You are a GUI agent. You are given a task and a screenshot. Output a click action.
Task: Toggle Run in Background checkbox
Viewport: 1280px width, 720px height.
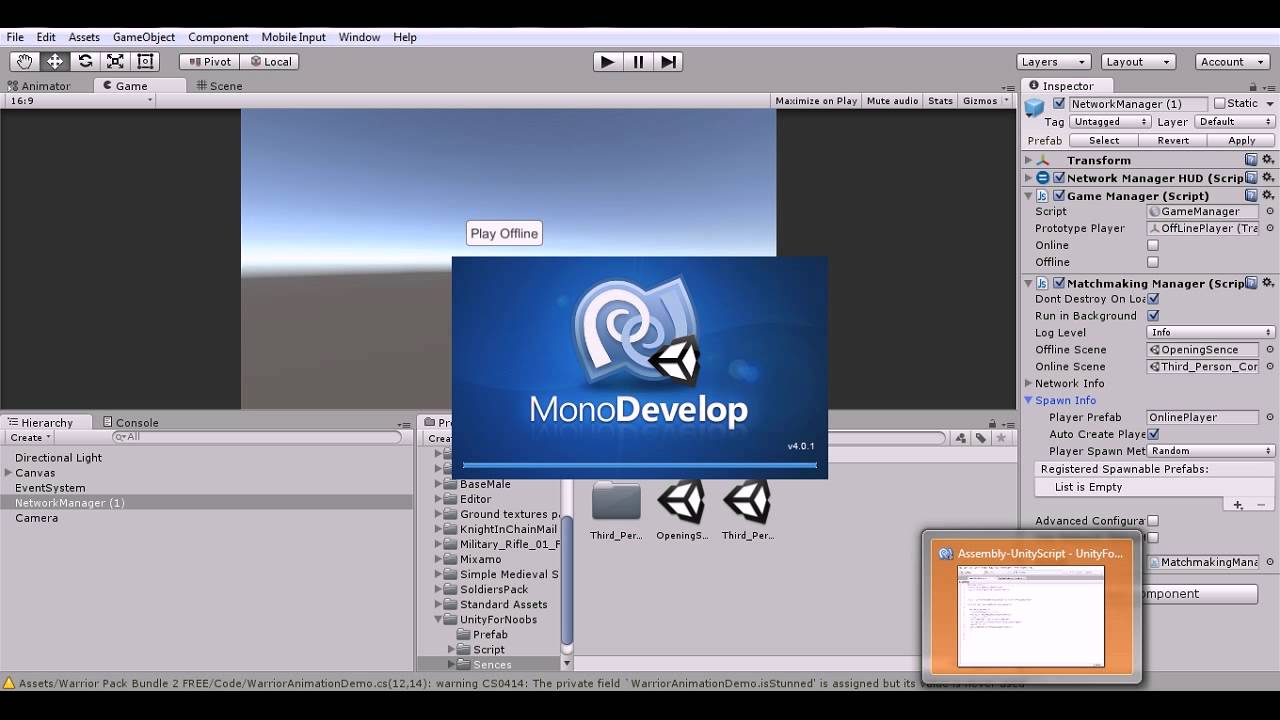(x=1153, y=316)
